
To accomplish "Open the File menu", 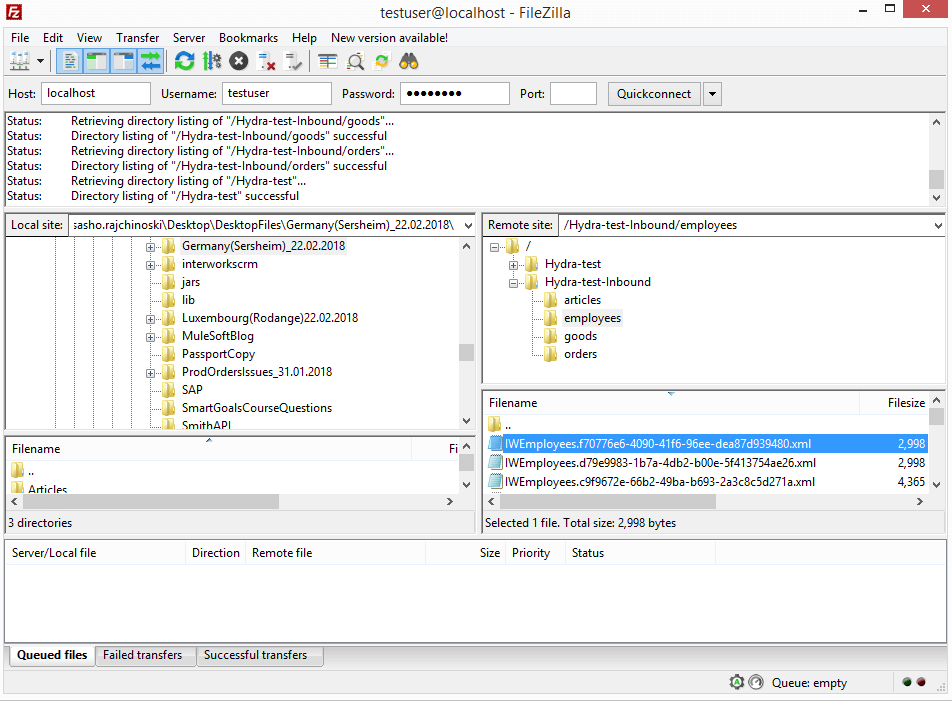I will pyautogui.click(x=20, y=38).
